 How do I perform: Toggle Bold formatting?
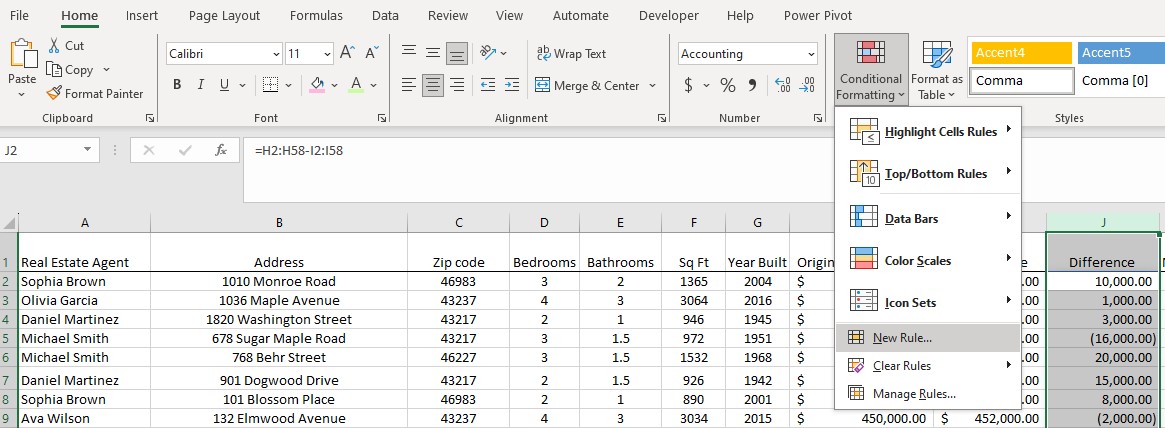tap(177, 85)
